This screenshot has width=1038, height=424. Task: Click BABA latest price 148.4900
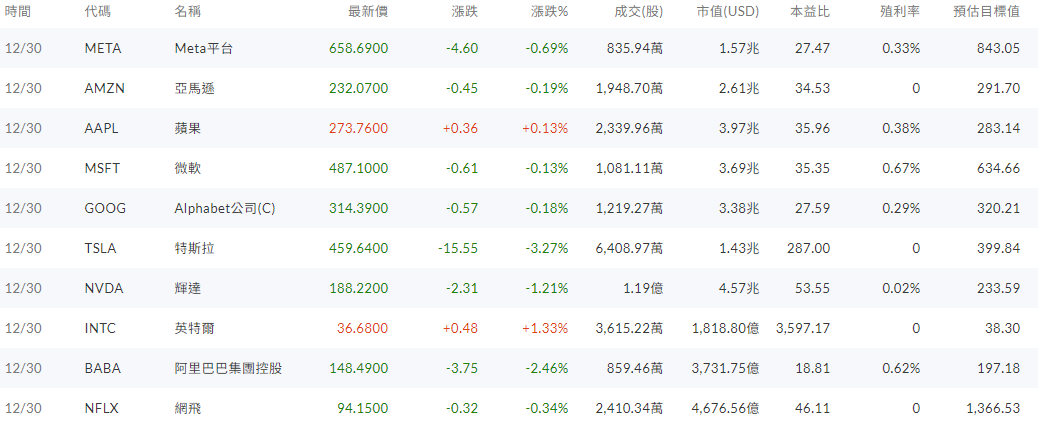[x=359, y=368]
